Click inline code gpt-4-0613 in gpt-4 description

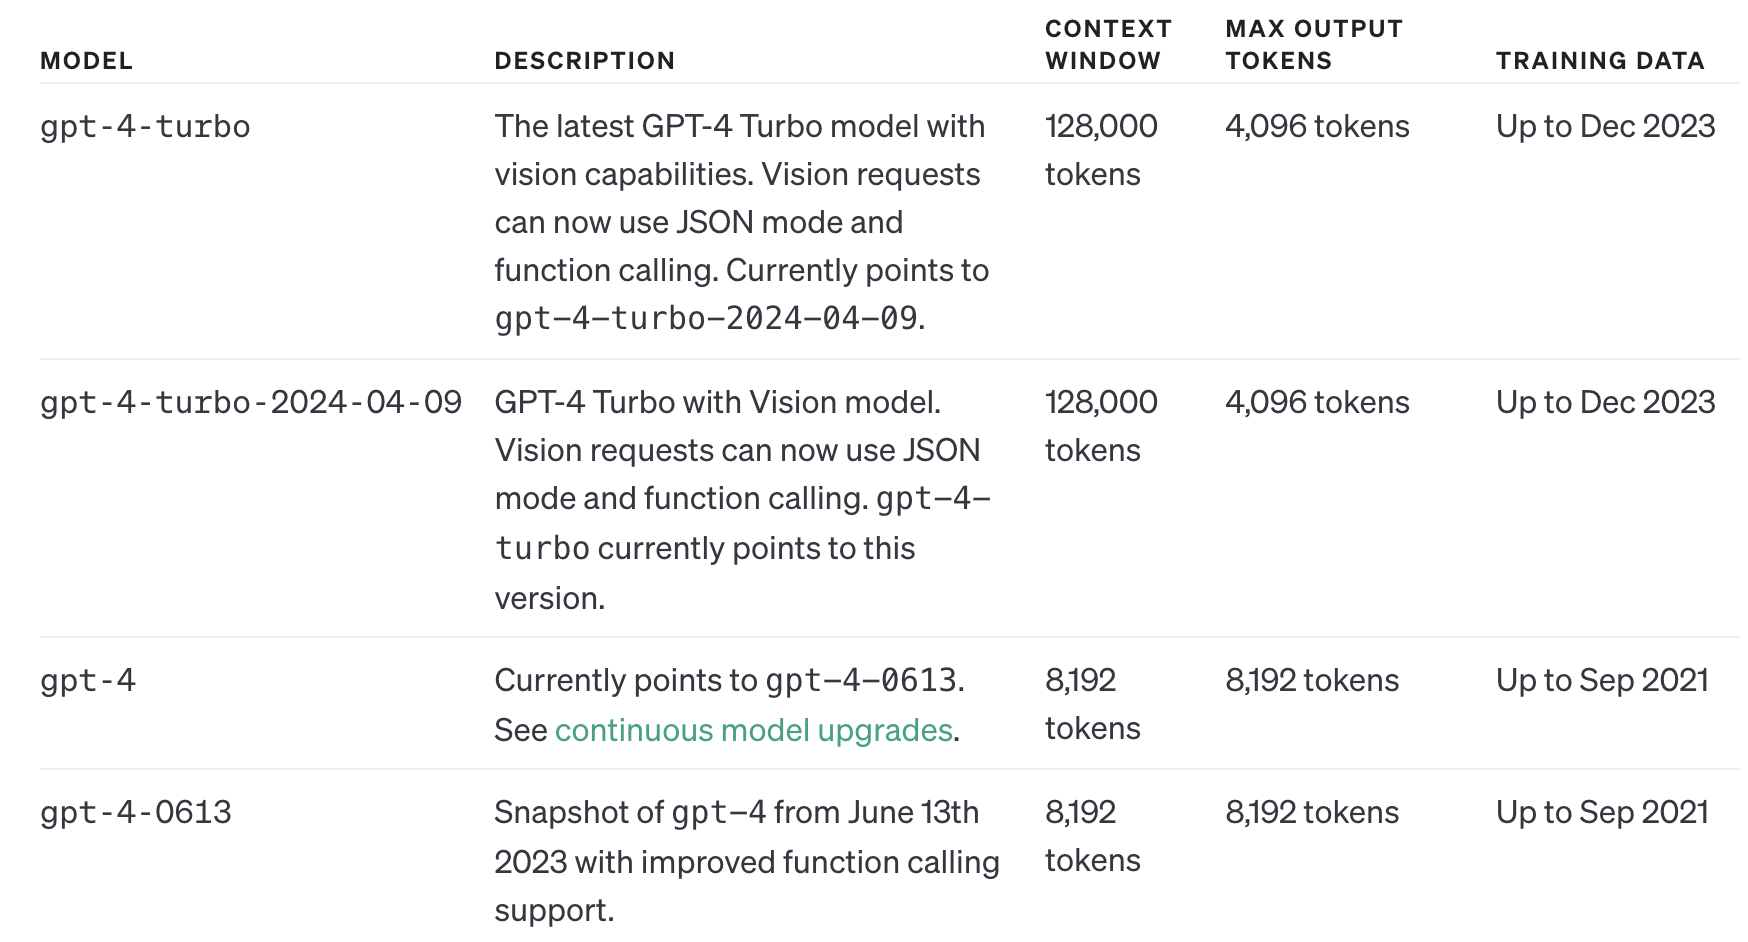coord(861,681)
